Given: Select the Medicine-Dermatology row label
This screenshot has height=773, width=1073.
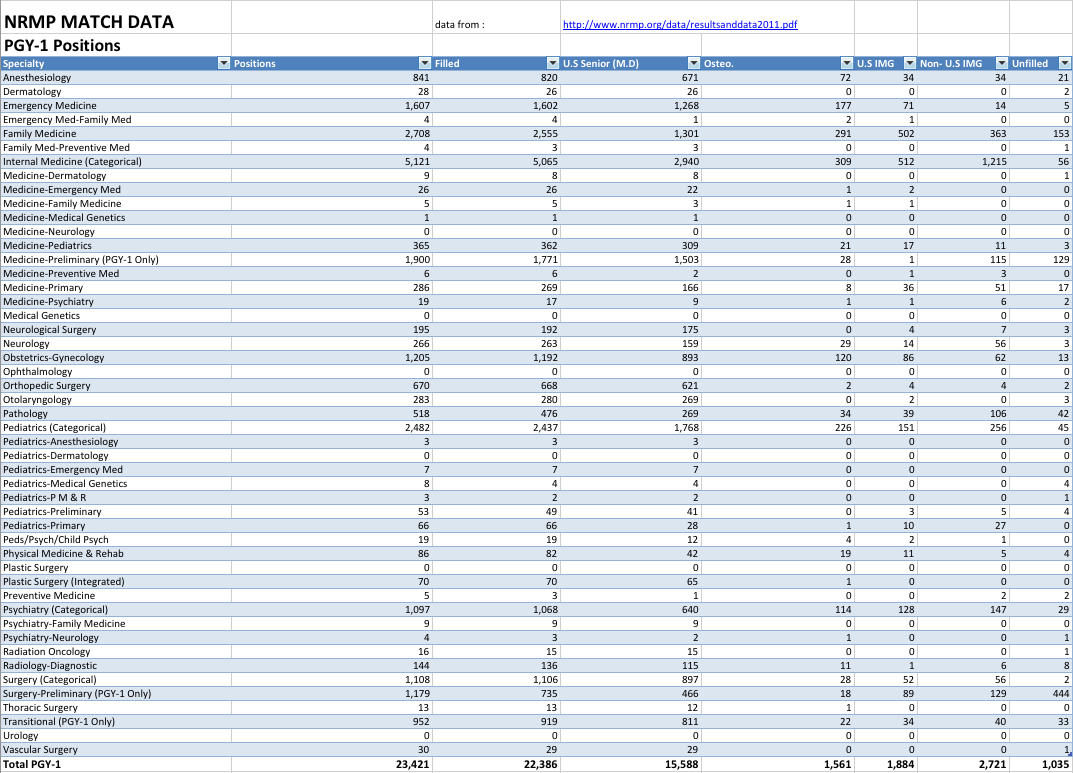Looking at the screenshot, I should (x=116, y=176).
